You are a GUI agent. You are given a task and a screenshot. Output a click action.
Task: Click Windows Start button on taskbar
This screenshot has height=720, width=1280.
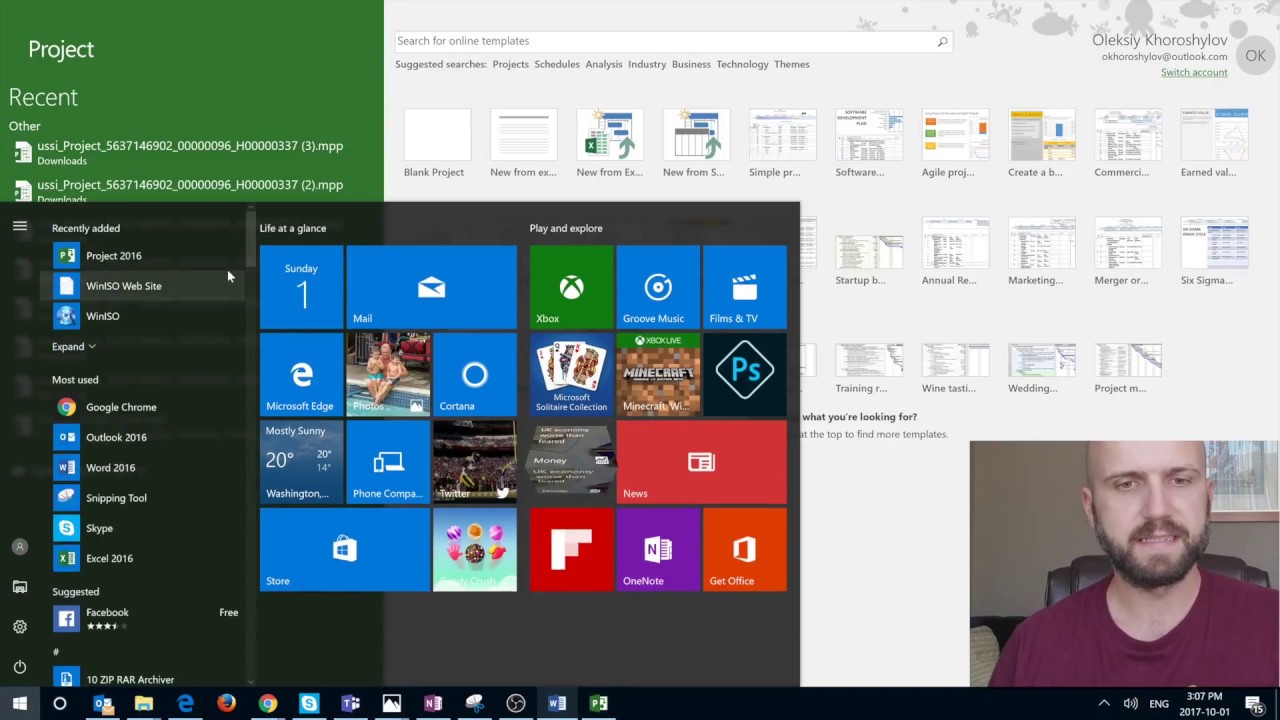pos(19,703)
